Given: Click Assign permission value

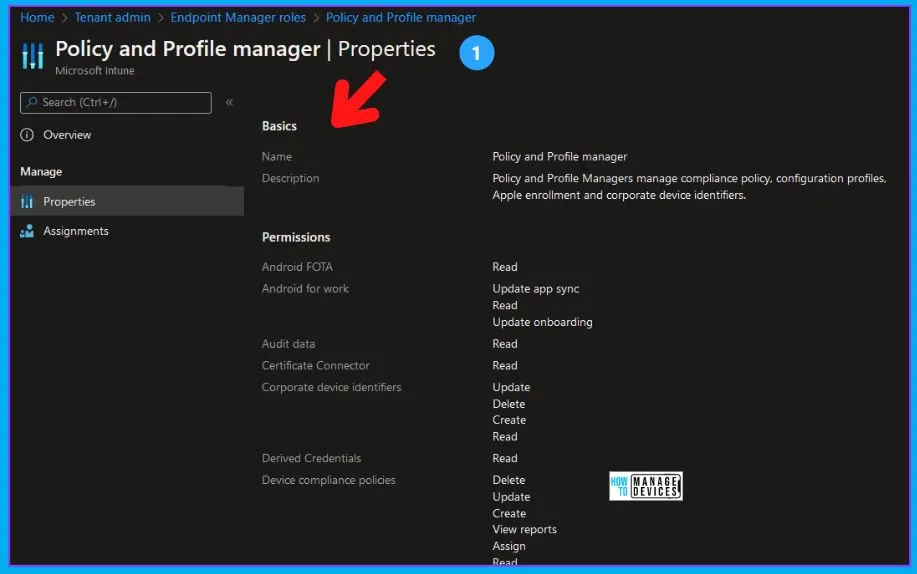Looking at the screenshot, I should point(509,546).
